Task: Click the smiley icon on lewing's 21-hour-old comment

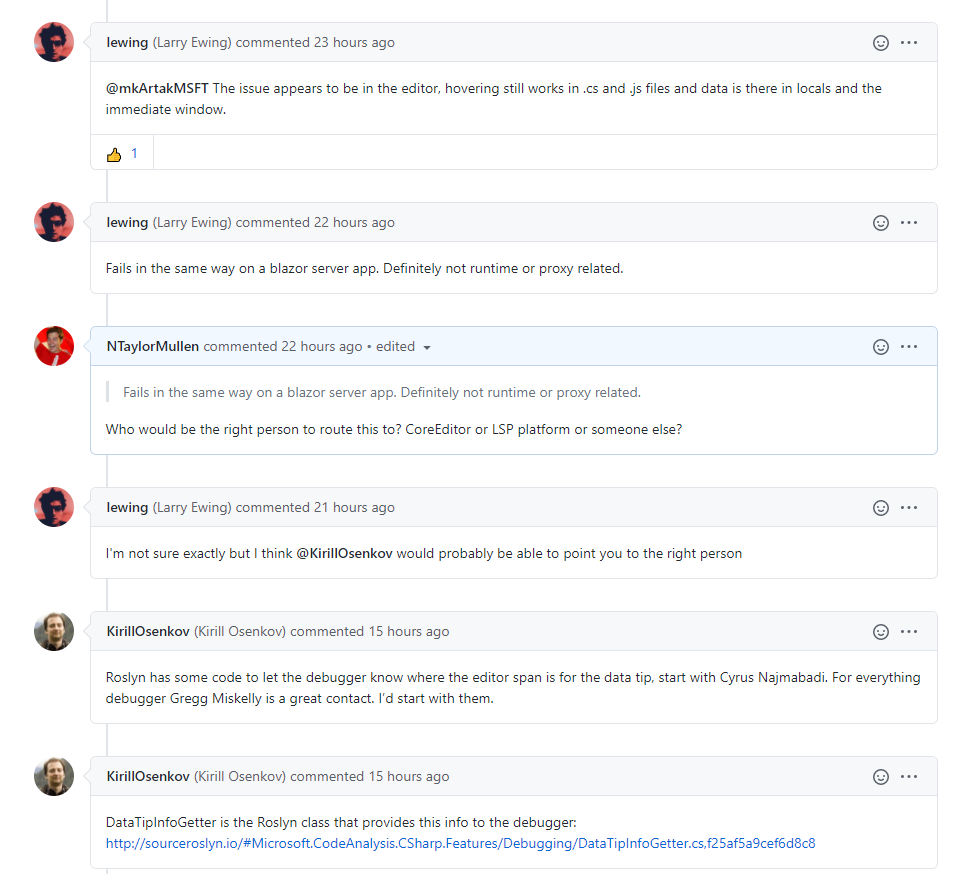Action: pyautogui.click(x=881, y=507)
